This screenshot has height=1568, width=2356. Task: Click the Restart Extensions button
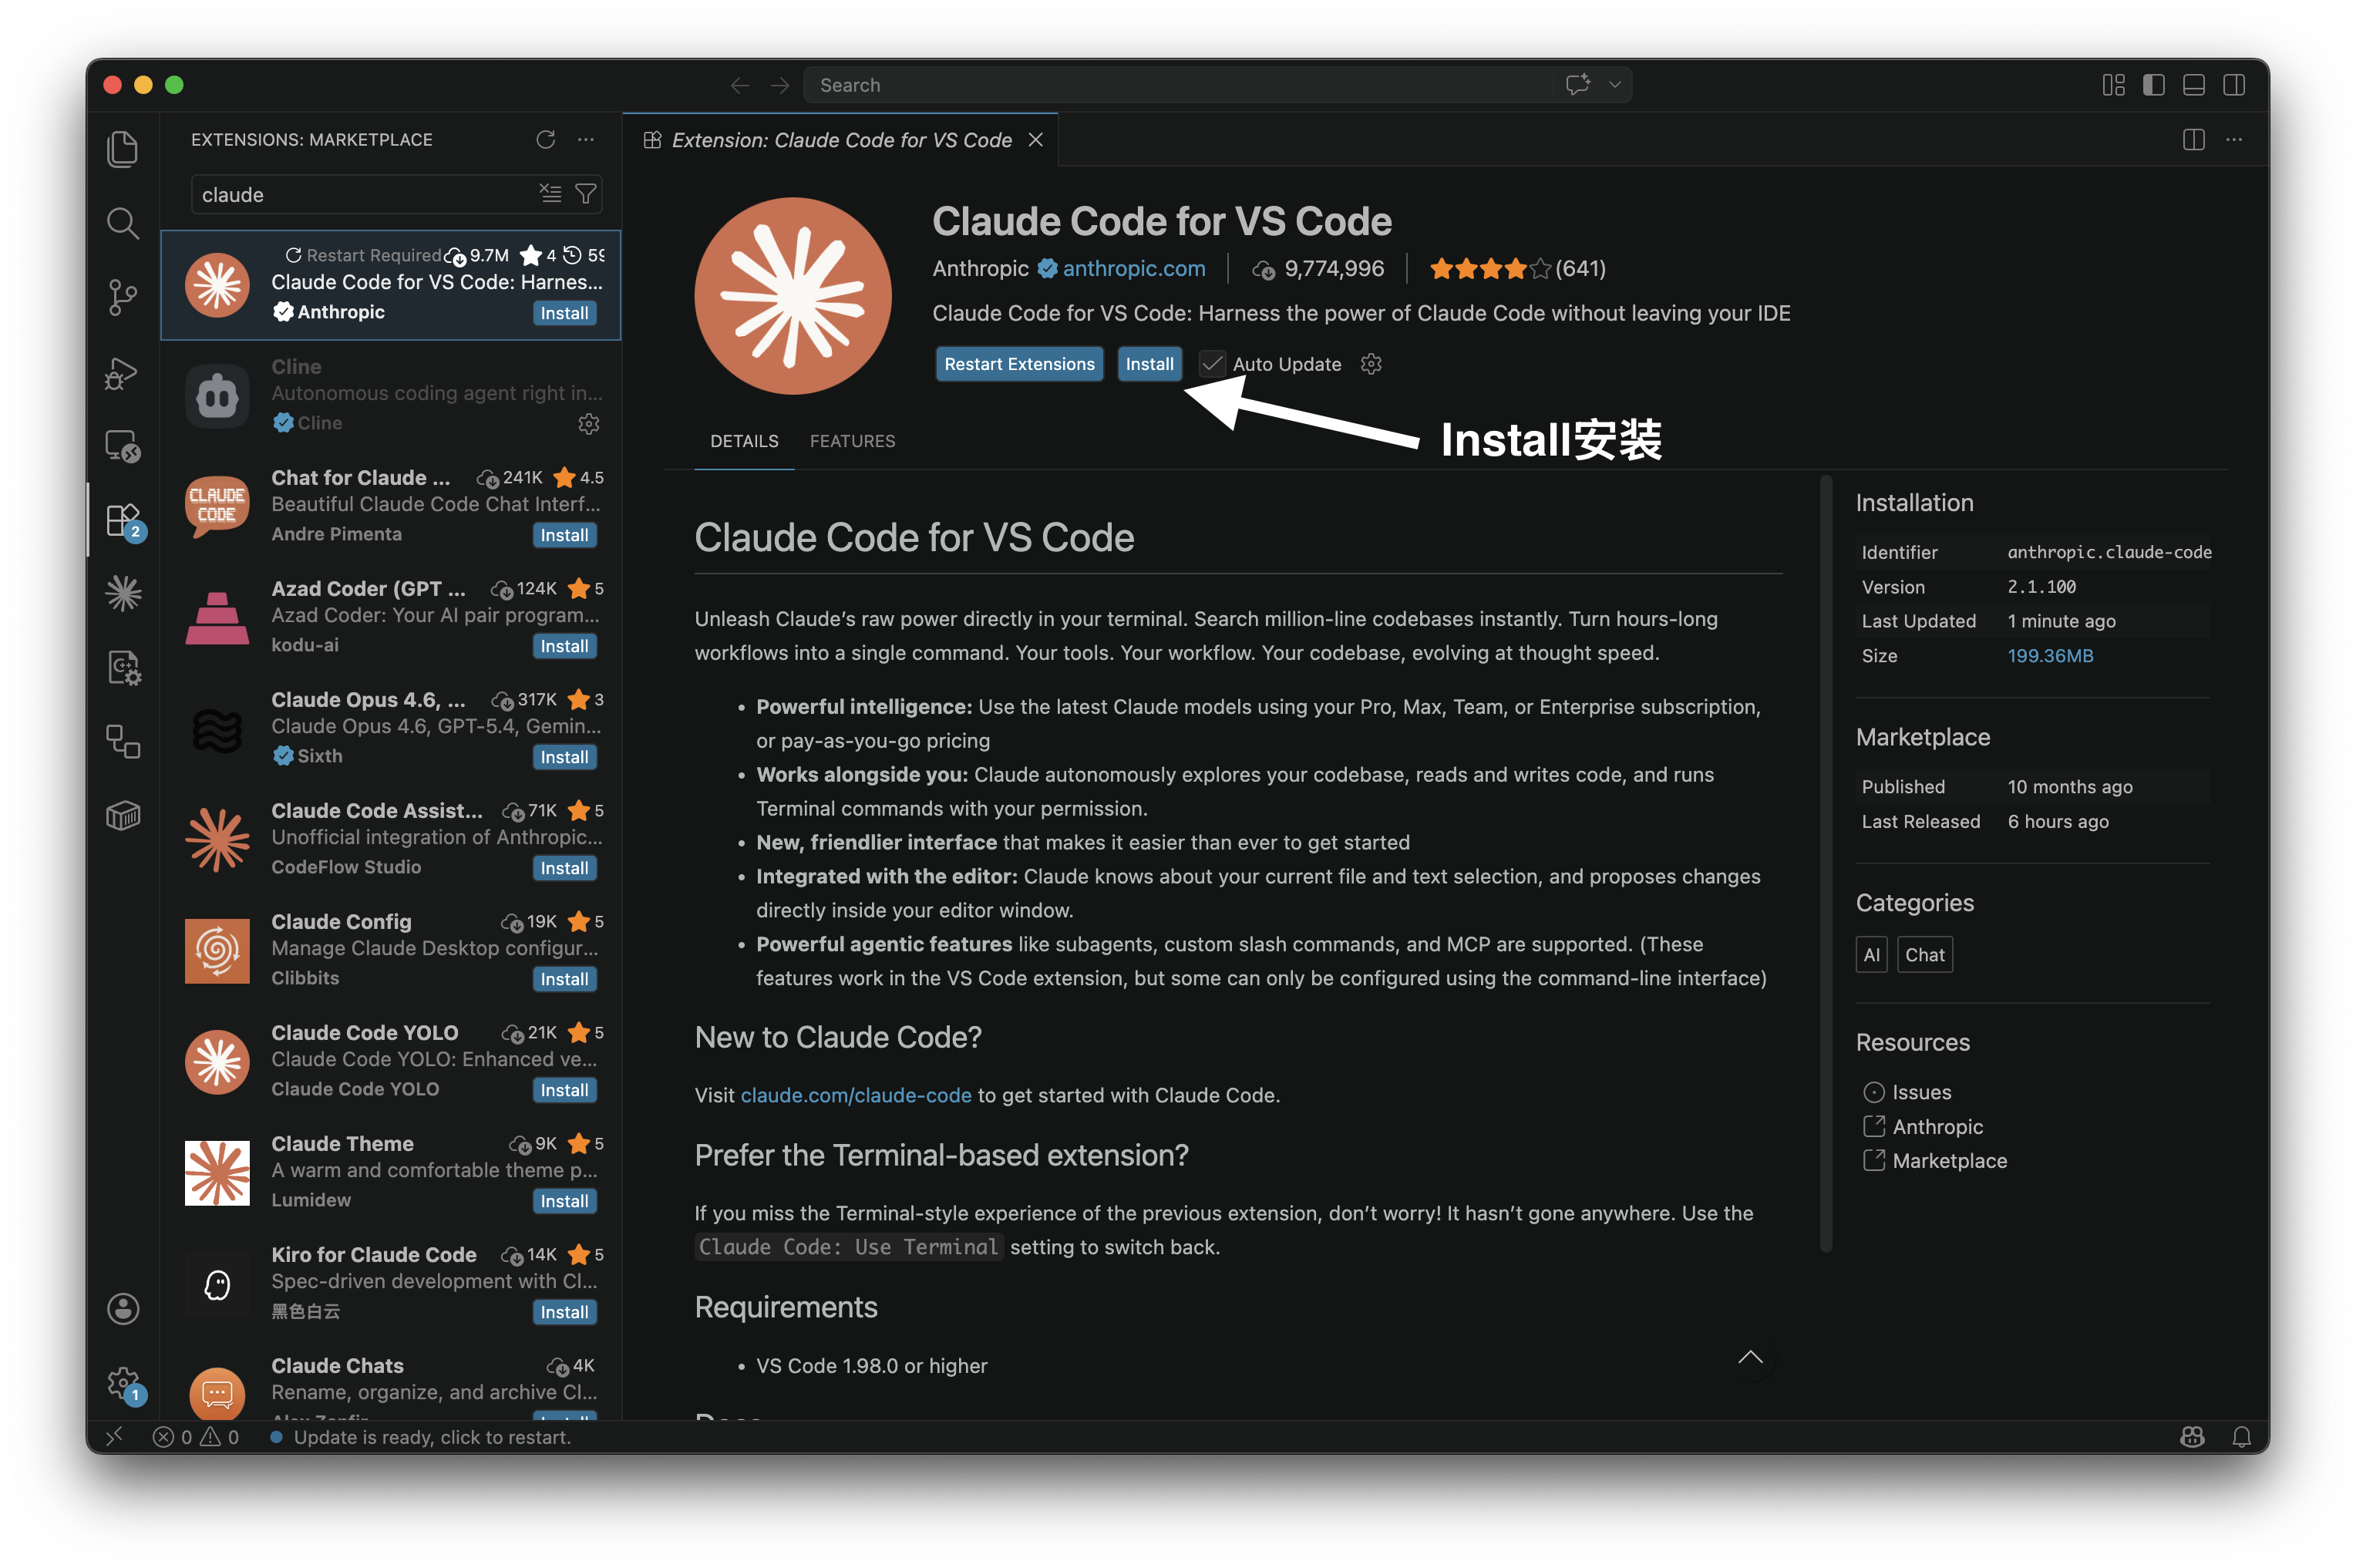1019,364
